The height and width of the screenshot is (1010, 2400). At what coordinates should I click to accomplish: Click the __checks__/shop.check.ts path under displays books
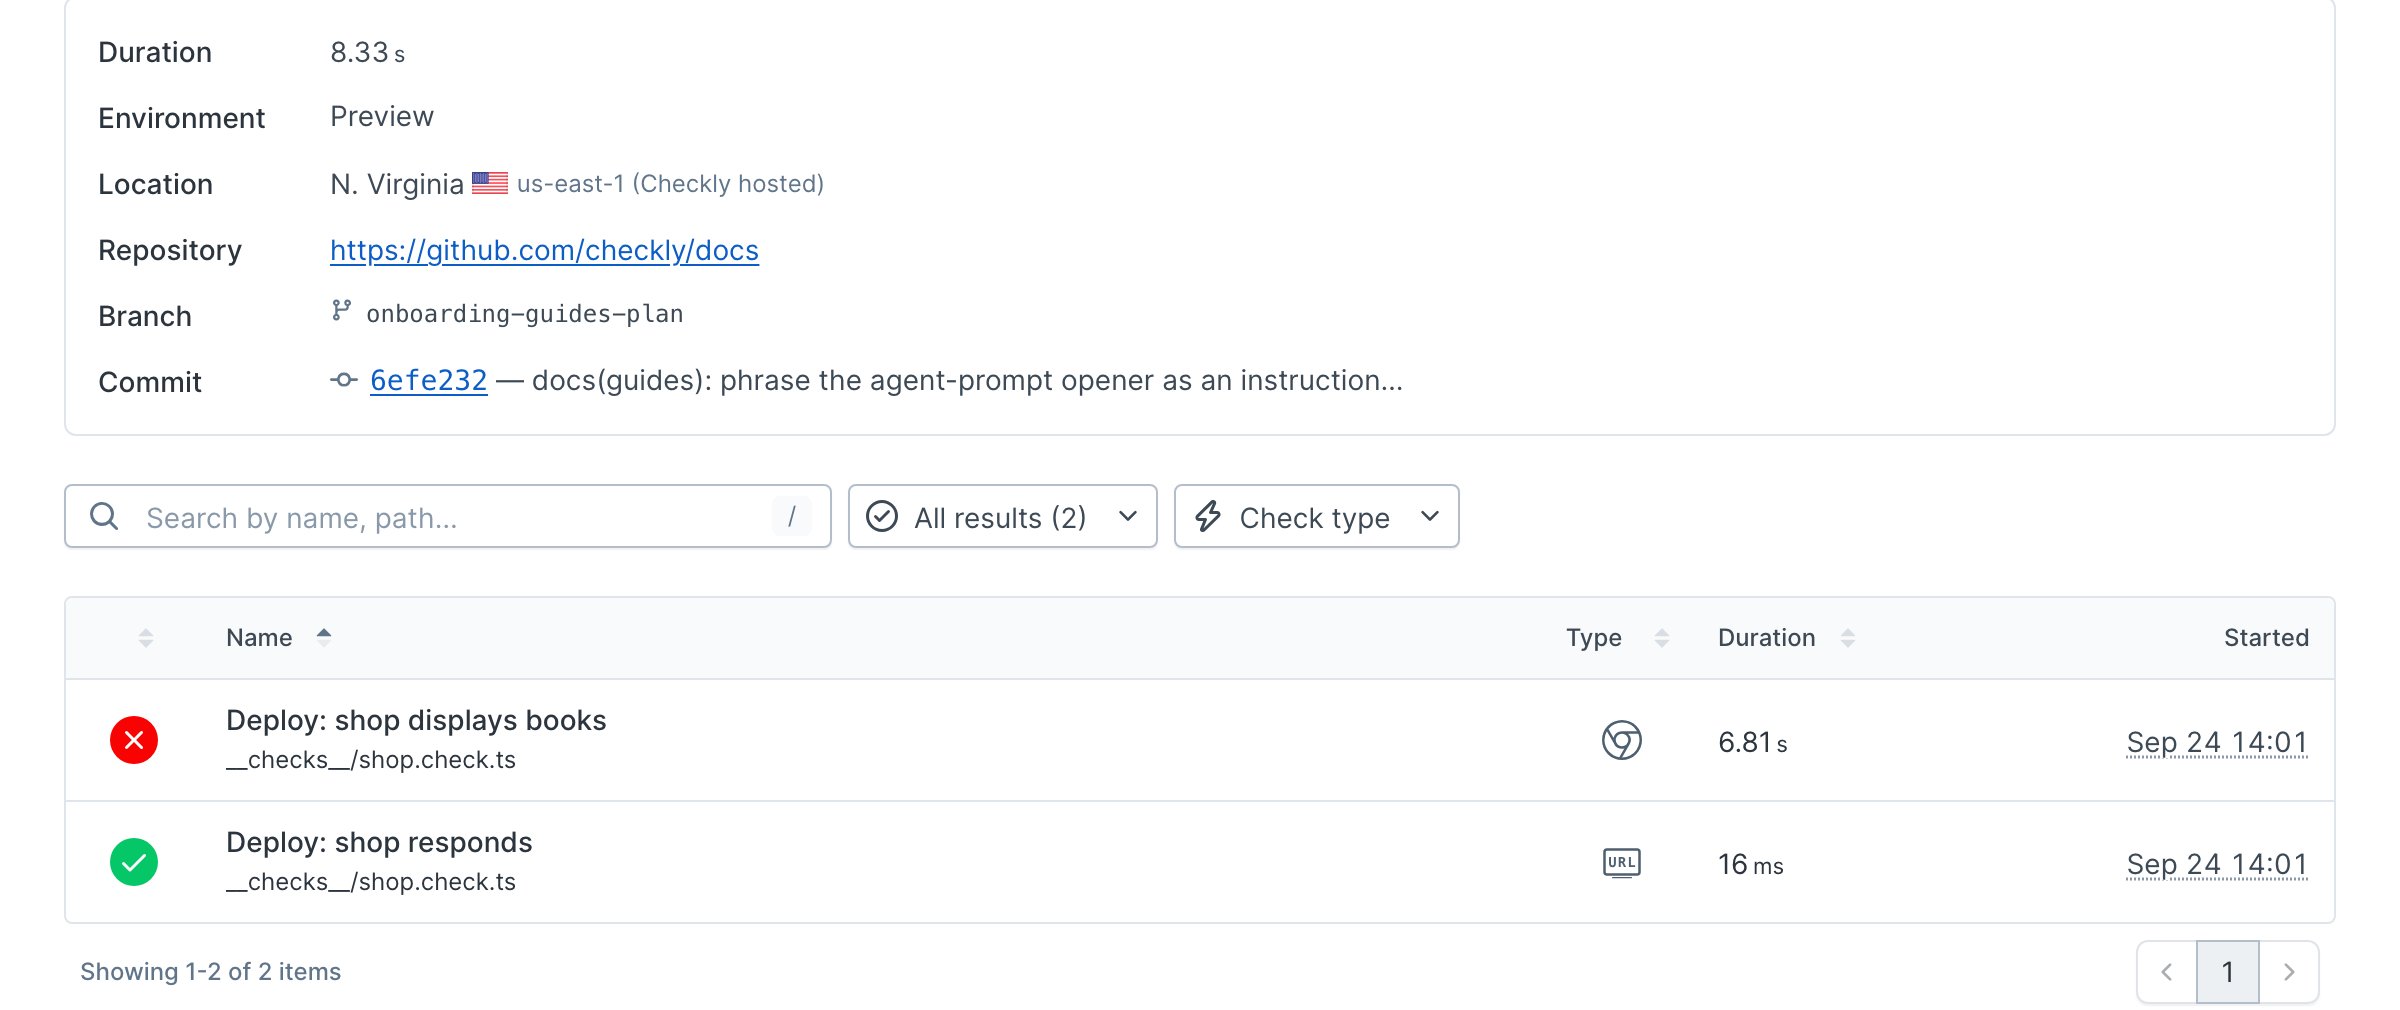[x=371, y=760]
